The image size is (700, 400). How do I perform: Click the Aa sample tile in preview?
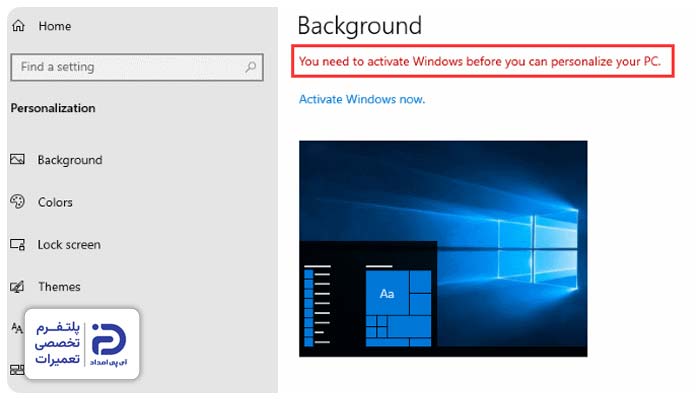[387, 294]
